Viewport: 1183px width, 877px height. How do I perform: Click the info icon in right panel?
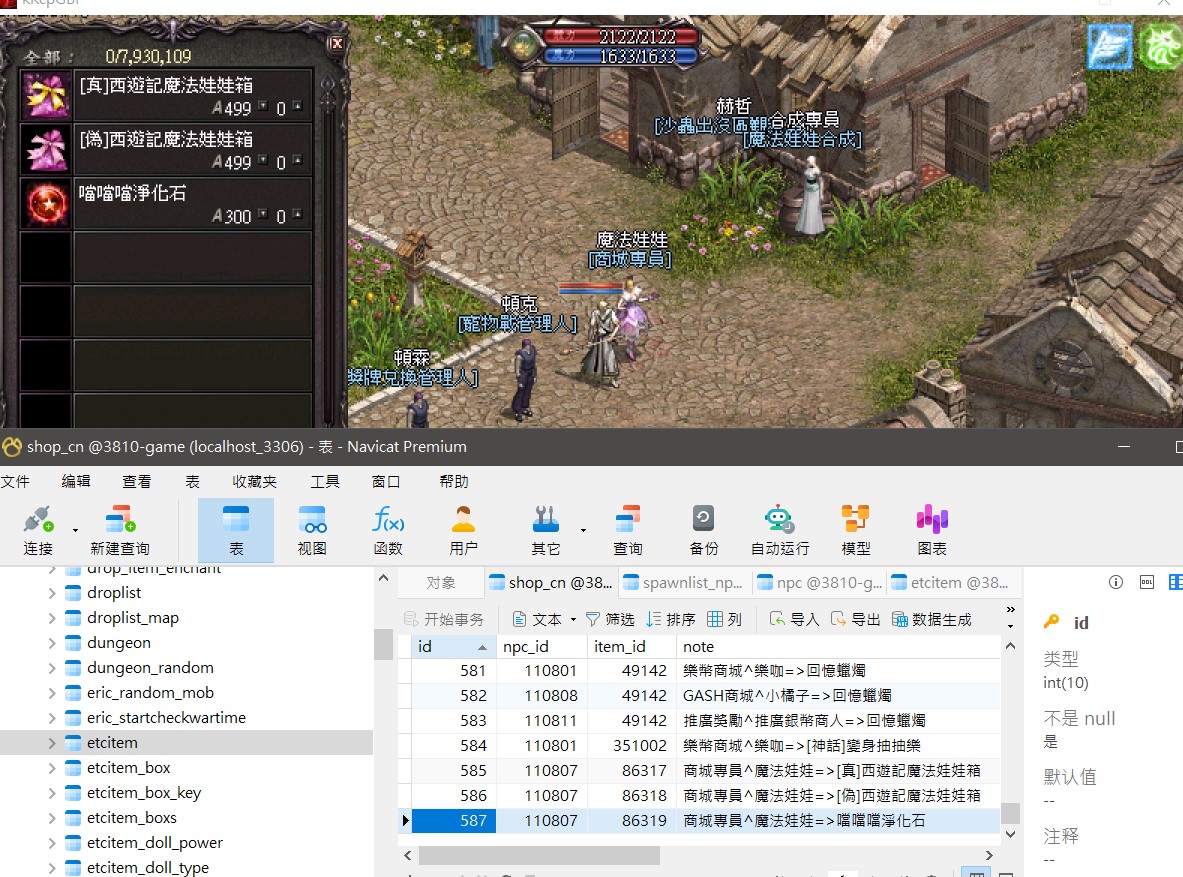[x=1116, y=582]
